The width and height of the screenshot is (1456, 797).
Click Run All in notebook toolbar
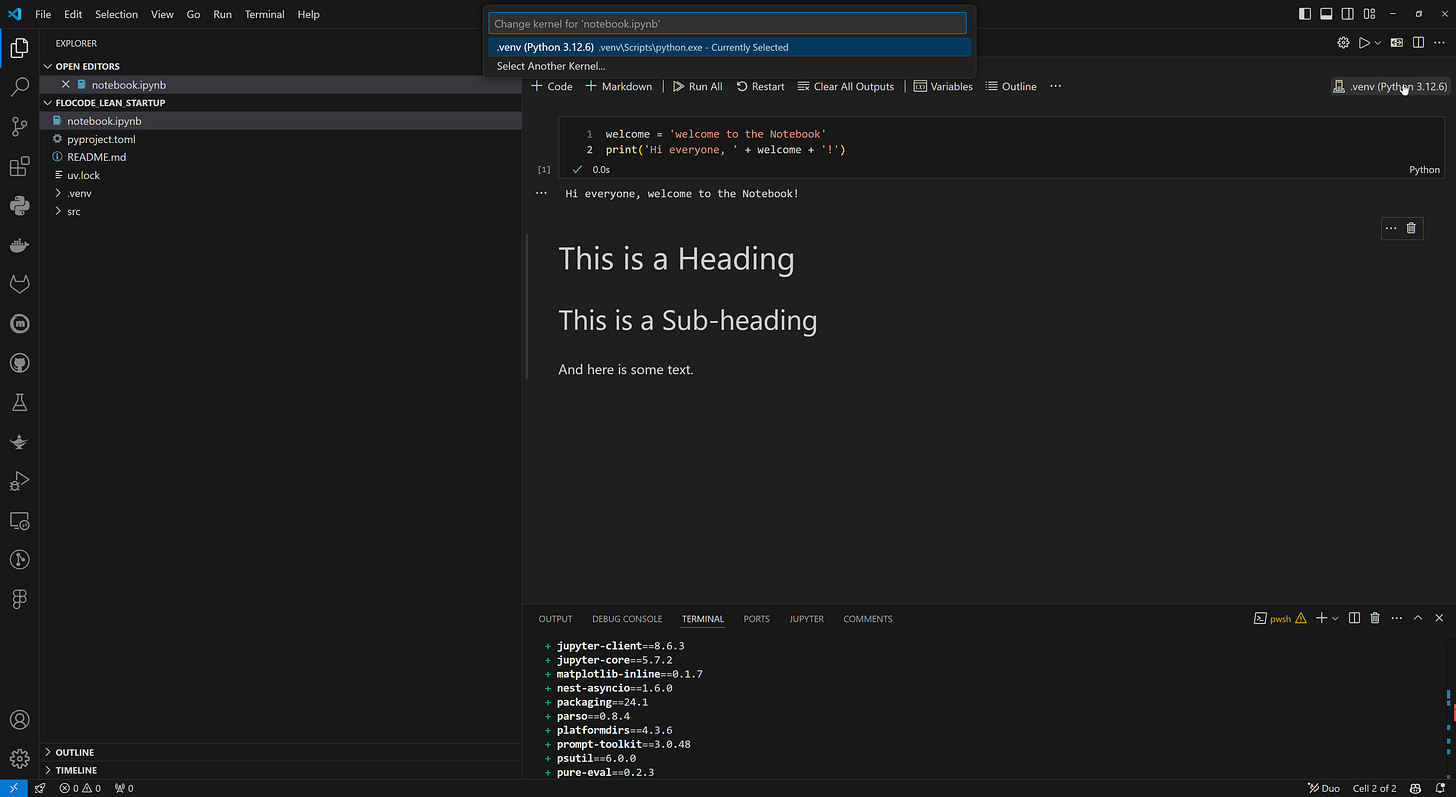[697, 86]
